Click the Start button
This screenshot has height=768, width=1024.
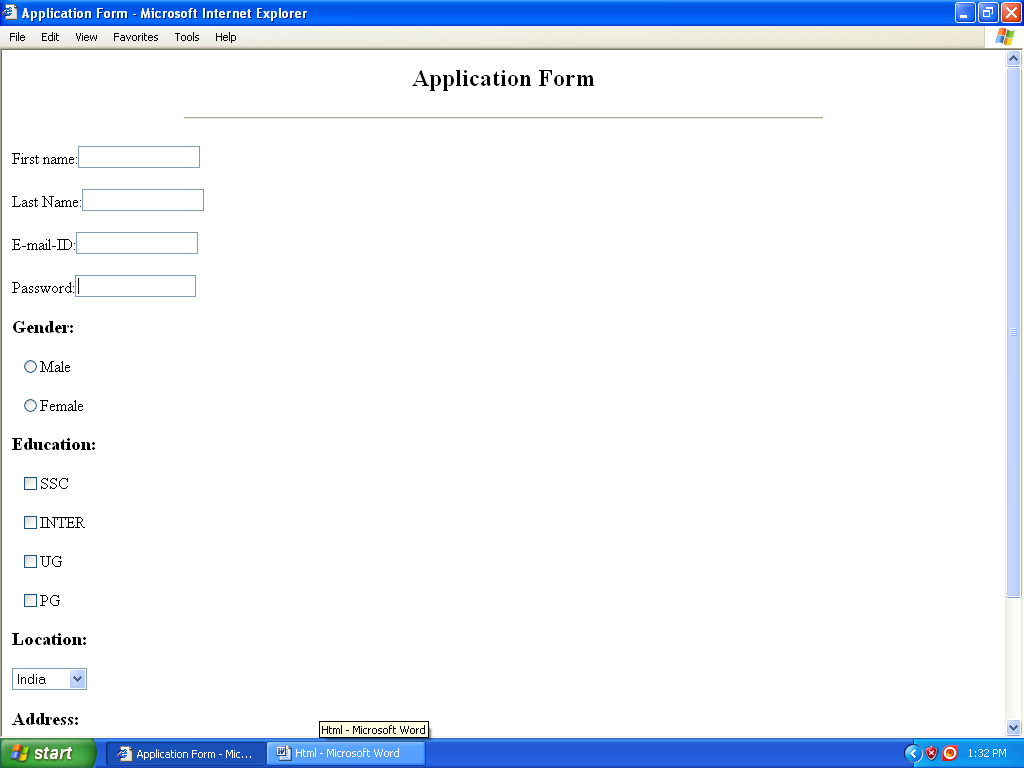pyautogui.click(x=47, y=753)
